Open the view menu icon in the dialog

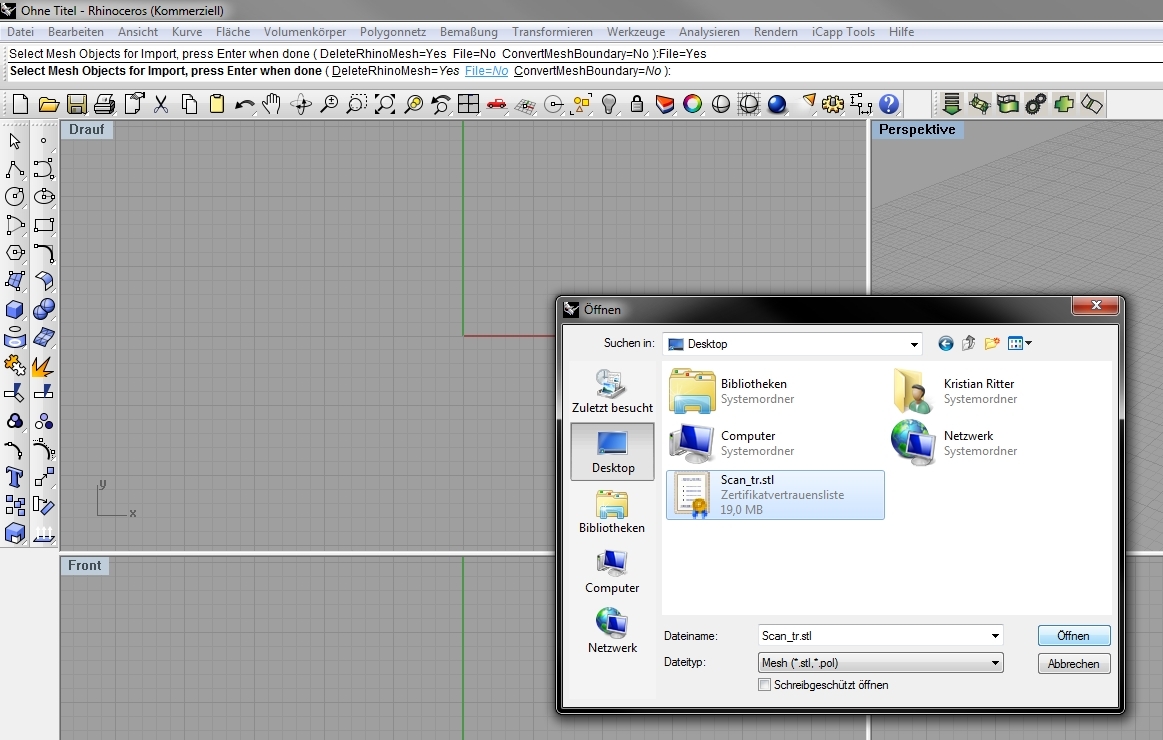1020,343
